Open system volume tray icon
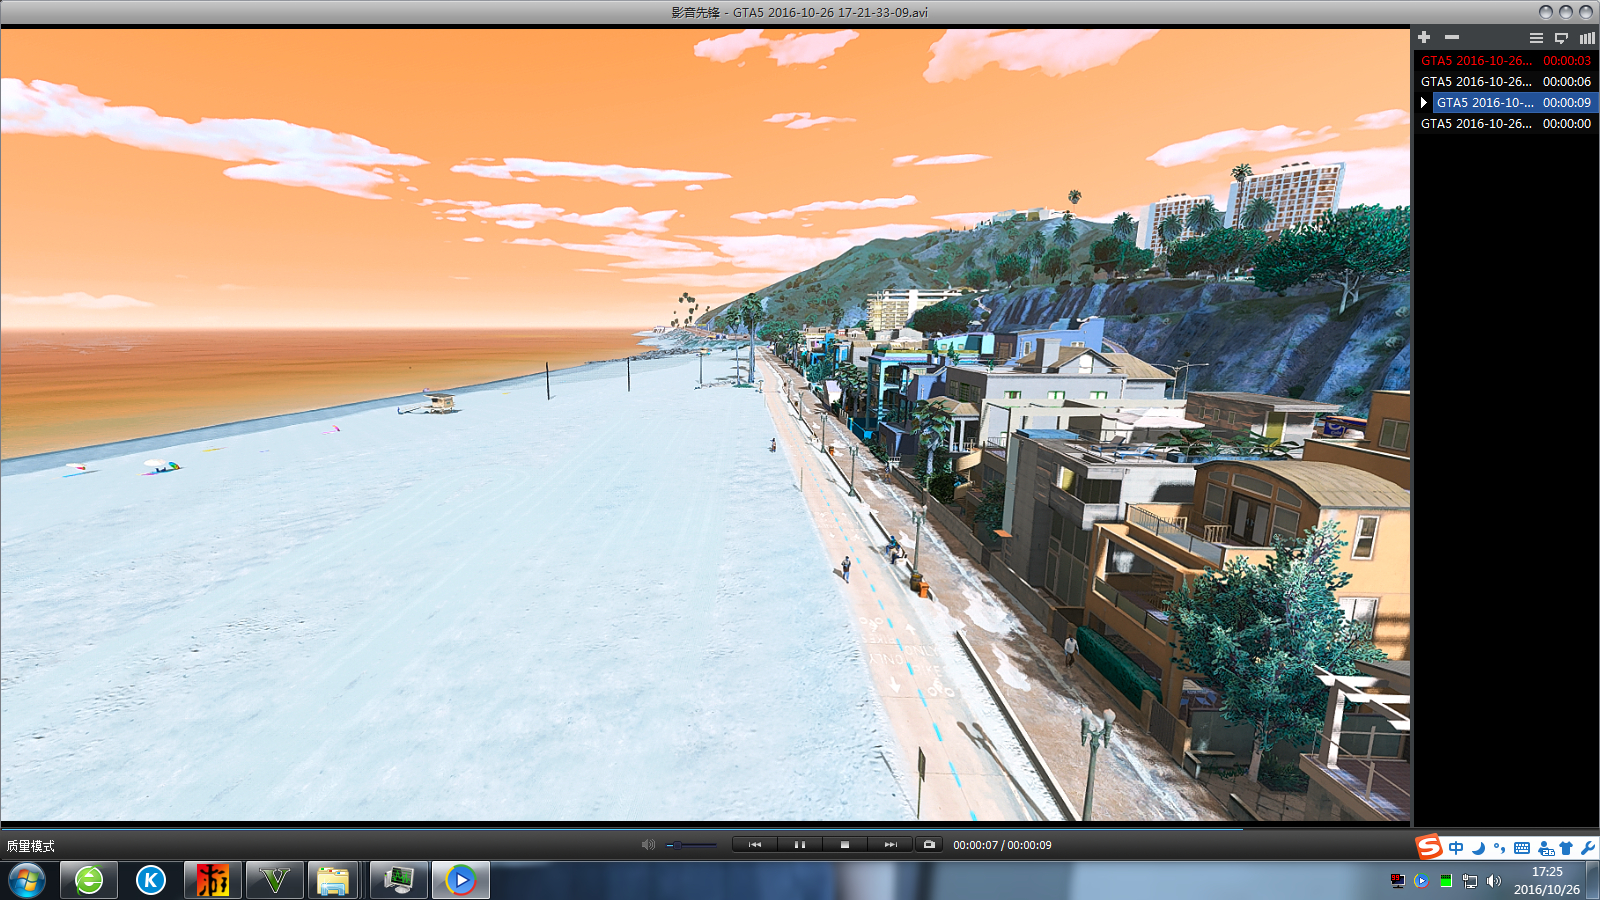 point(1494,881)
